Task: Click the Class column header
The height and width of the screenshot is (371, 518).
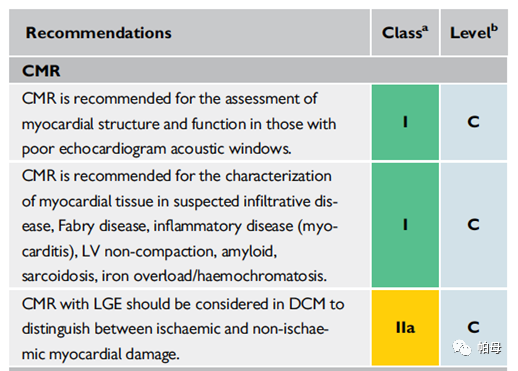Action: click(x=405, y=32)
